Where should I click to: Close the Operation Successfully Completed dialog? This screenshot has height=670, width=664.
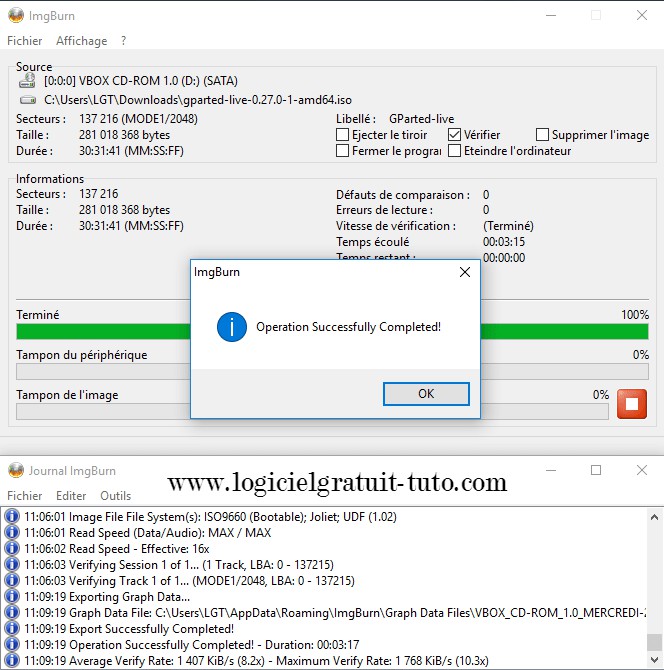(x=465, y=272)
